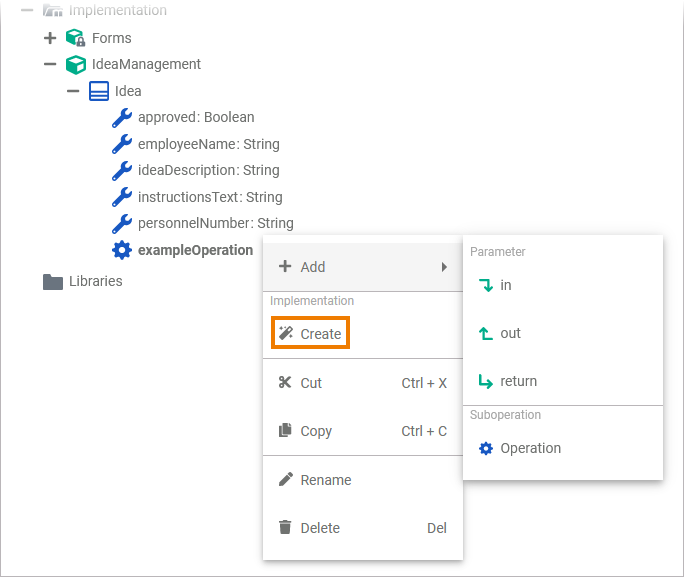Add a suboperation via Operation entry
The height and width of the screenshot is (577, 684).
530,448
